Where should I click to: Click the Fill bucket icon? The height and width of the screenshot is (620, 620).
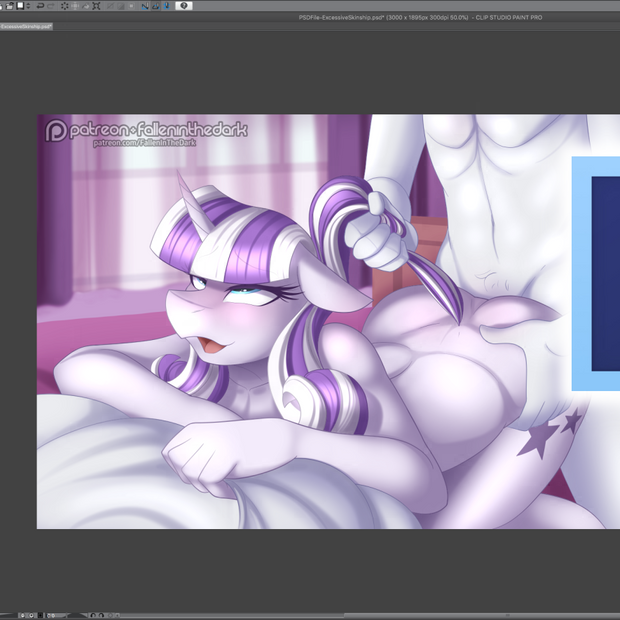(85, 6)
